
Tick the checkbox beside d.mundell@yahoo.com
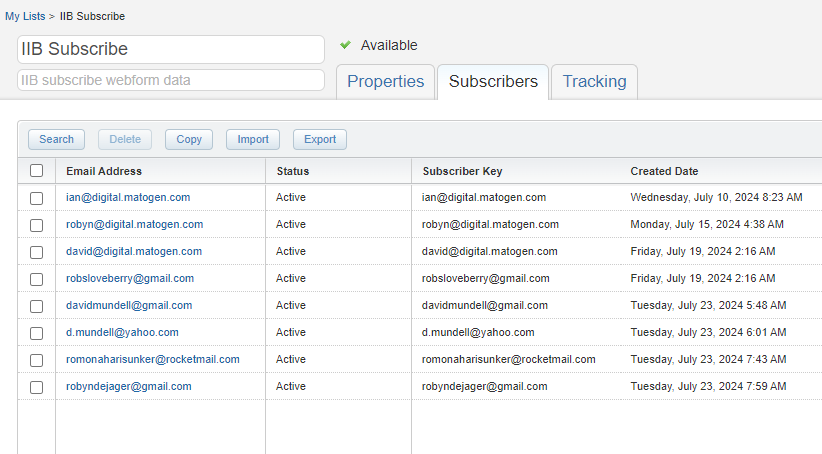point(37,333)
